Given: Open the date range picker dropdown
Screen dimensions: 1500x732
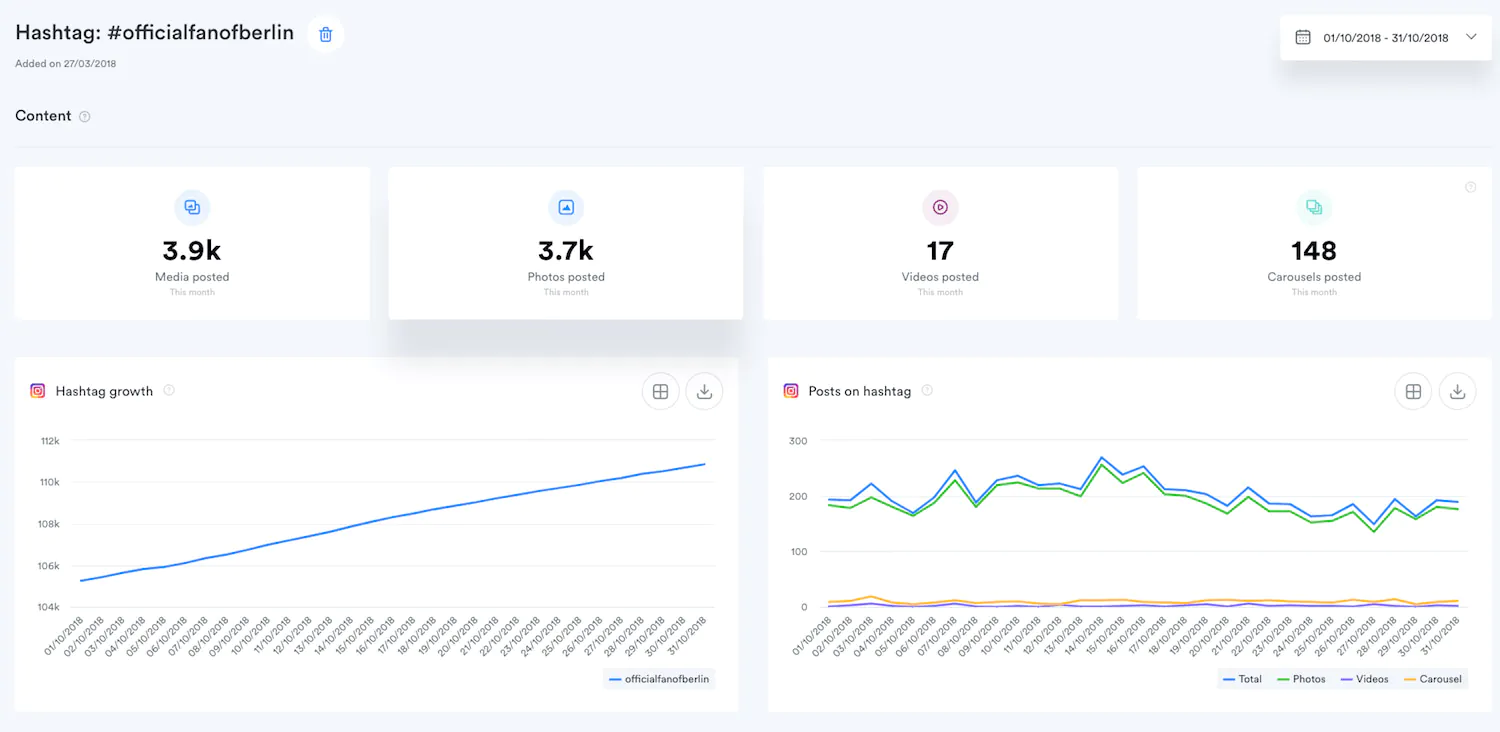Looking at the screenshot, I should (1385, 38).
